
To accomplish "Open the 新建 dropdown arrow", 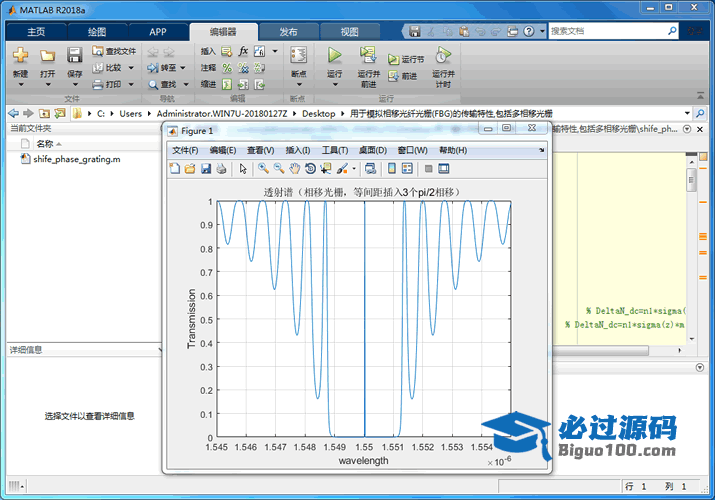I will [21, 84].
